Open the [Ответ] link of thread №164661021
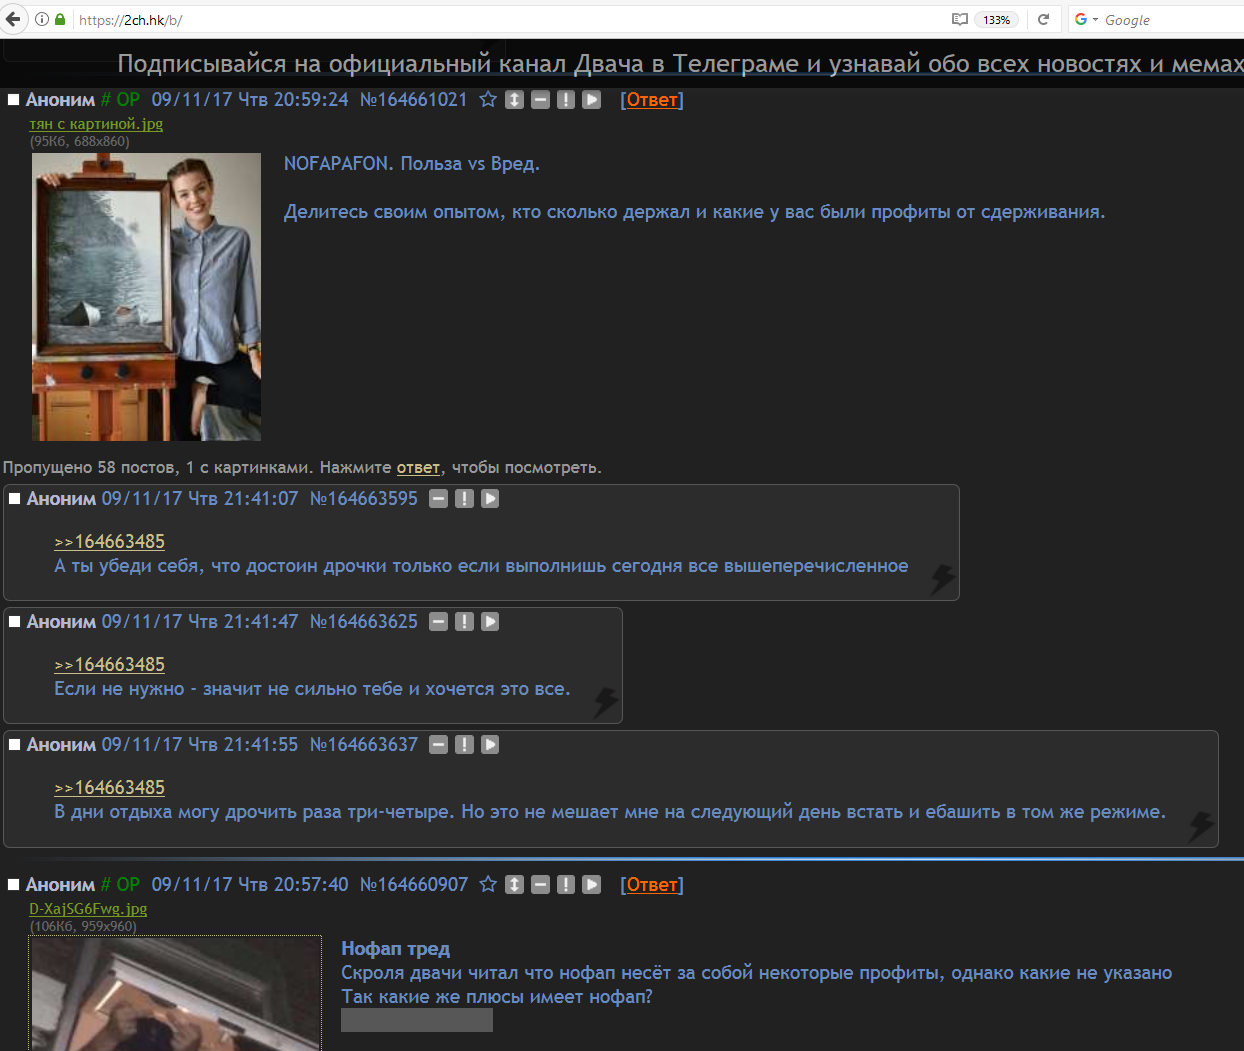Viewport: 1244px width, 1051px height. click(x=652, y=99)
